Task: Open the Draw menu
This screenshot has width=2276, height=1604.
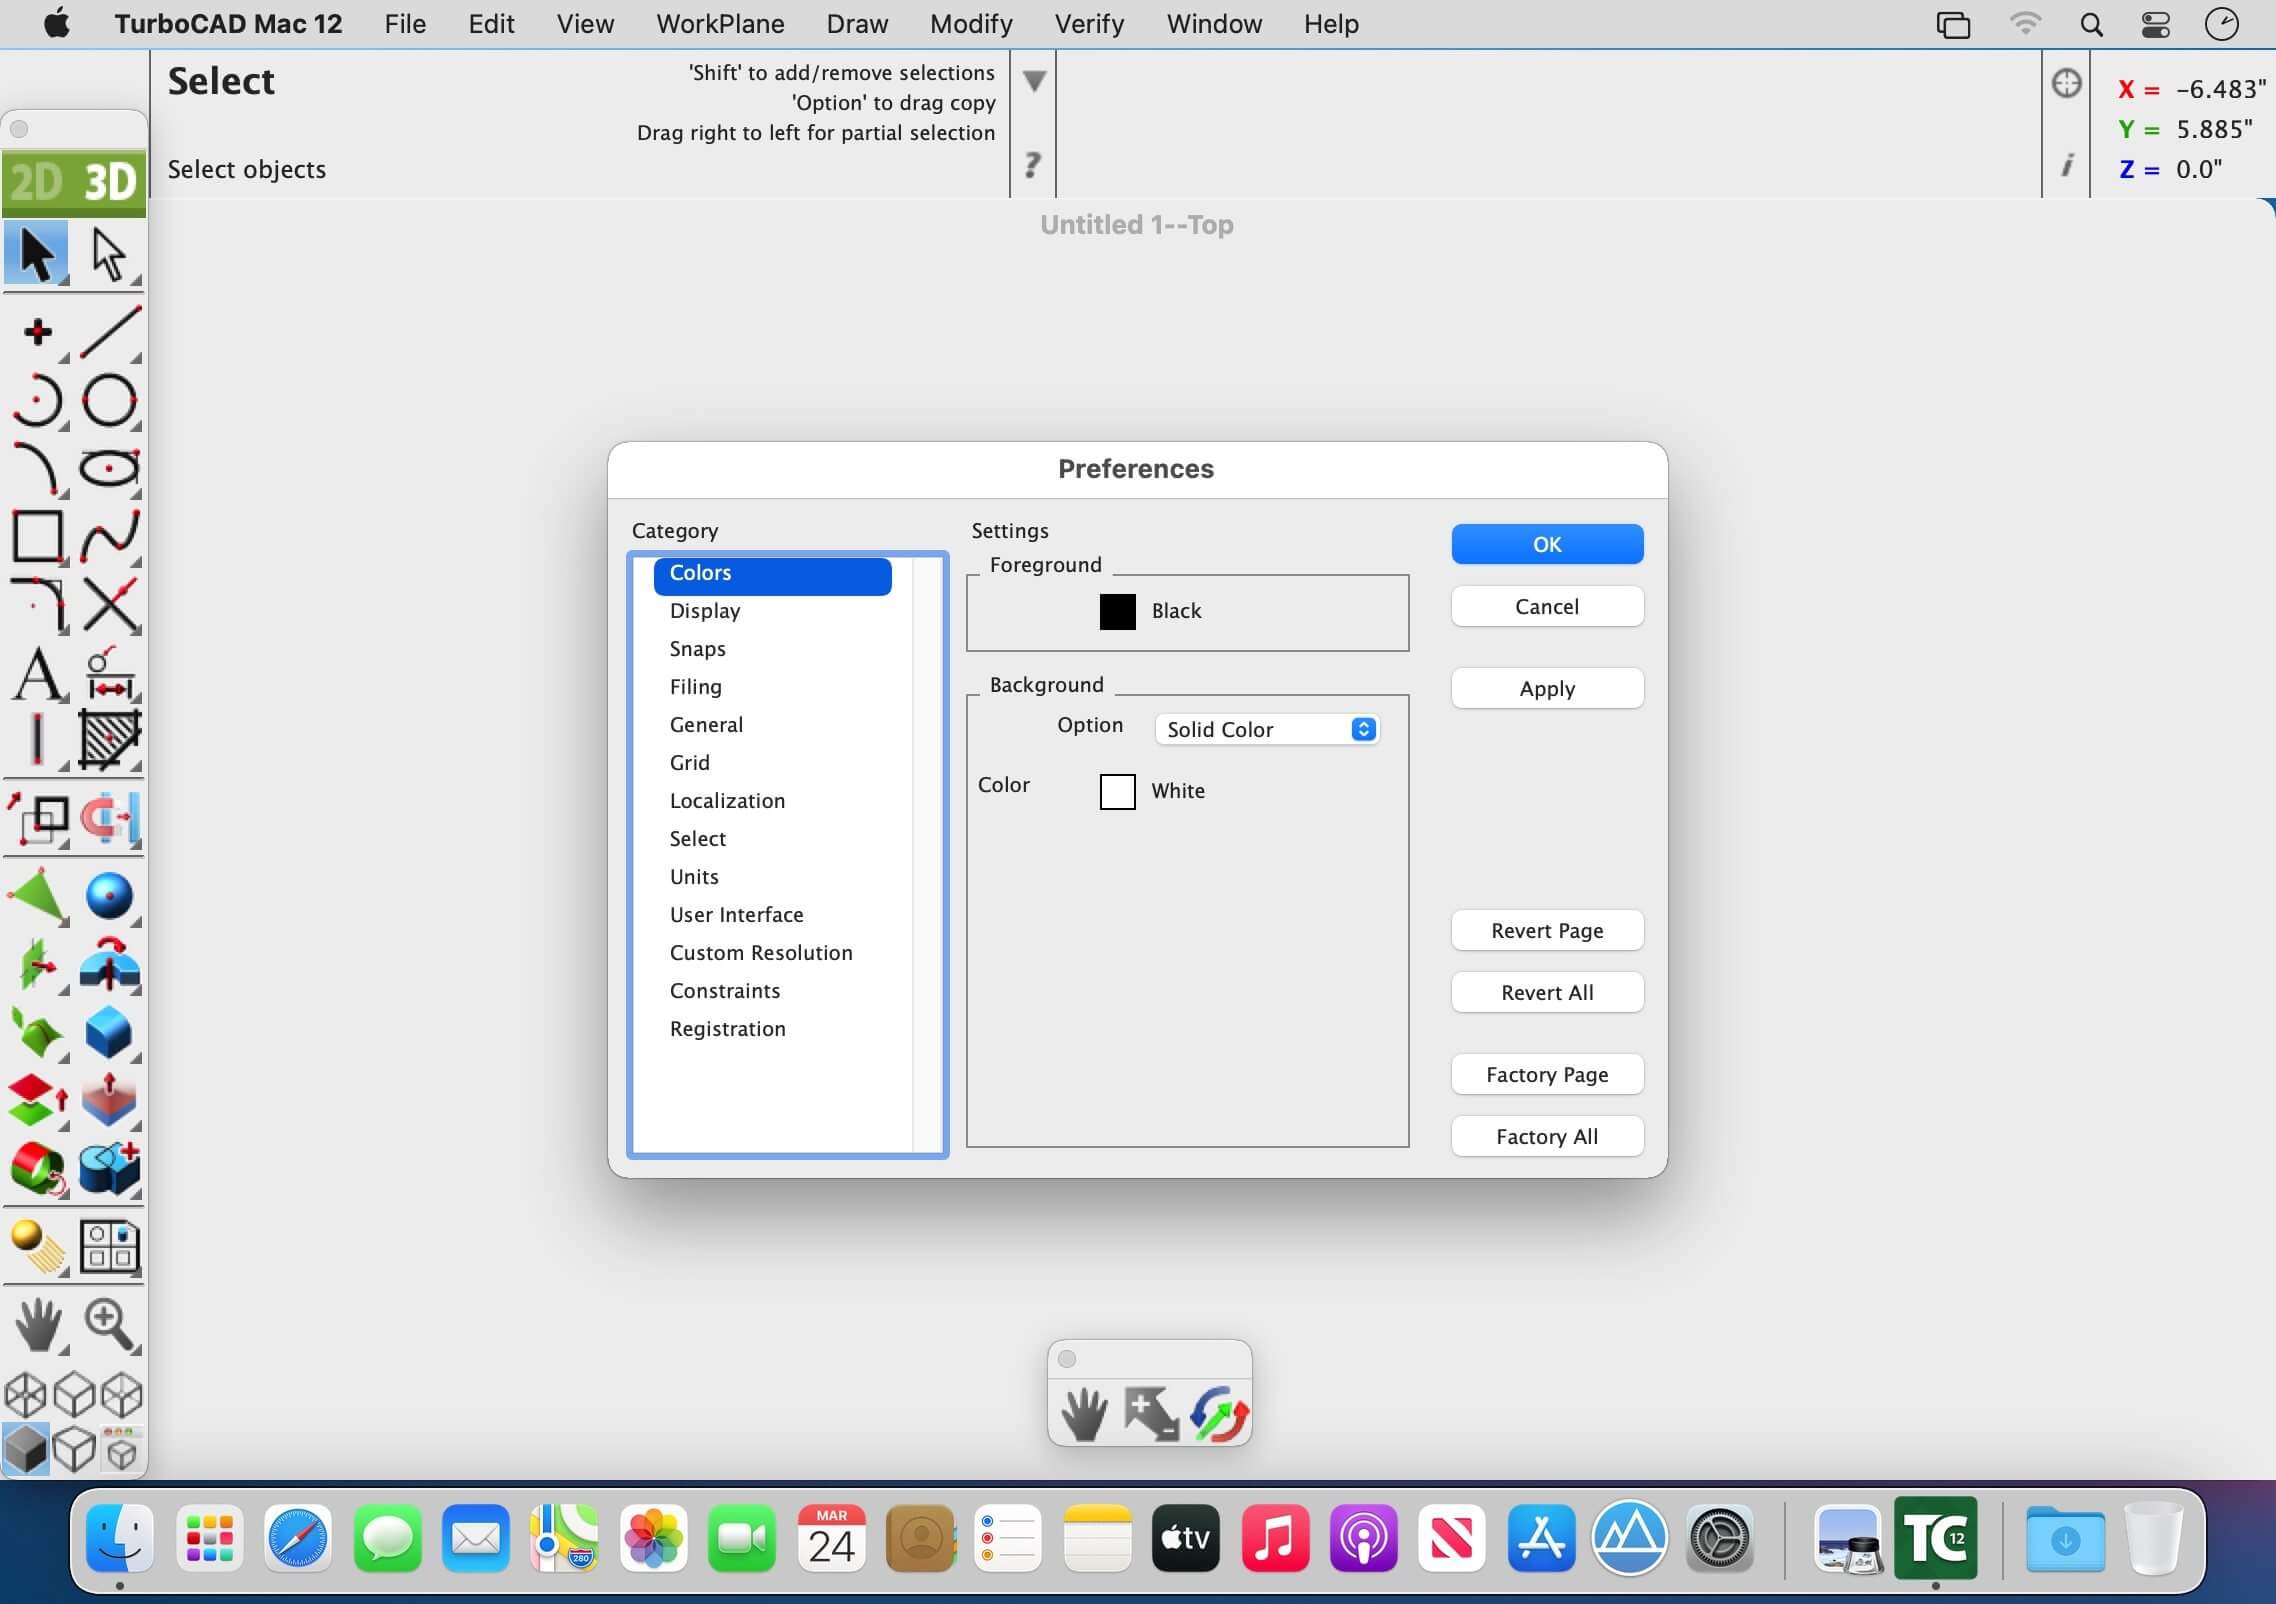Action: 857,24
